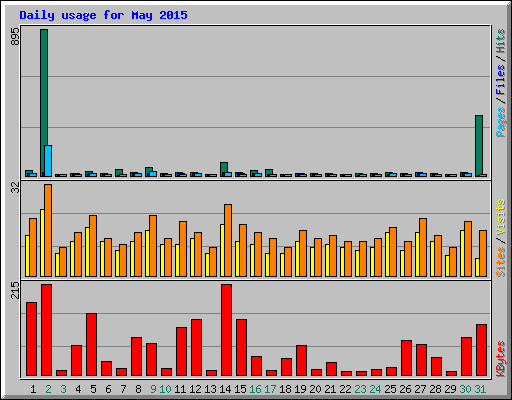Screen dimensions: 512x400
Task: Click day label 18 on the x-axis
Action: [x=285, y=389]
